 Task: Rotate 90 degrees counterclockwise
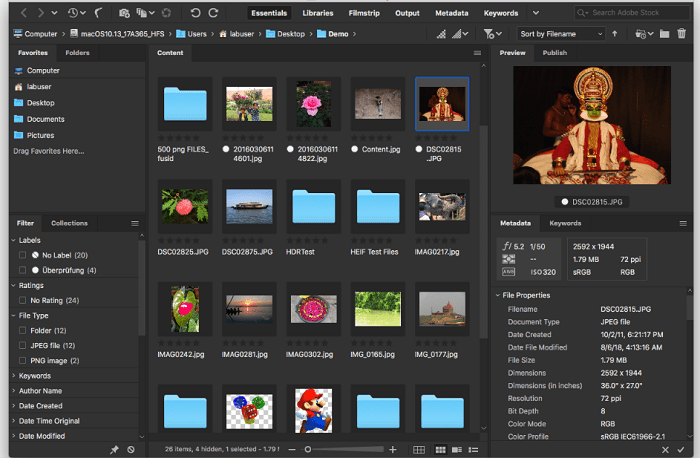[195, 13]
